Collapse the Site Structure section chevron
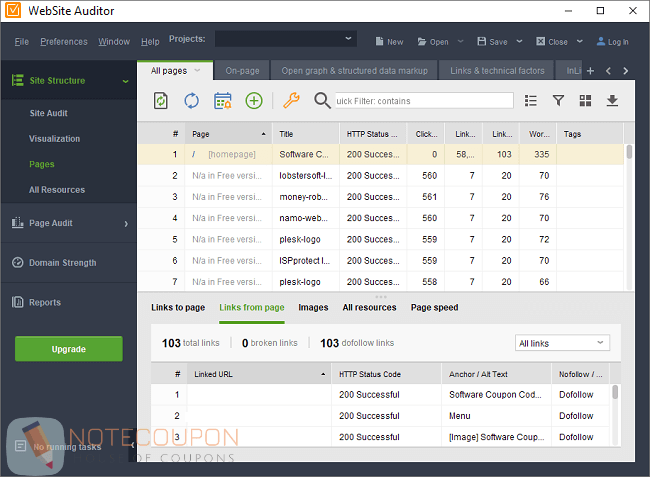Viewport: 650px width, 477px height. pyautogui.click(x=126, y=81)
